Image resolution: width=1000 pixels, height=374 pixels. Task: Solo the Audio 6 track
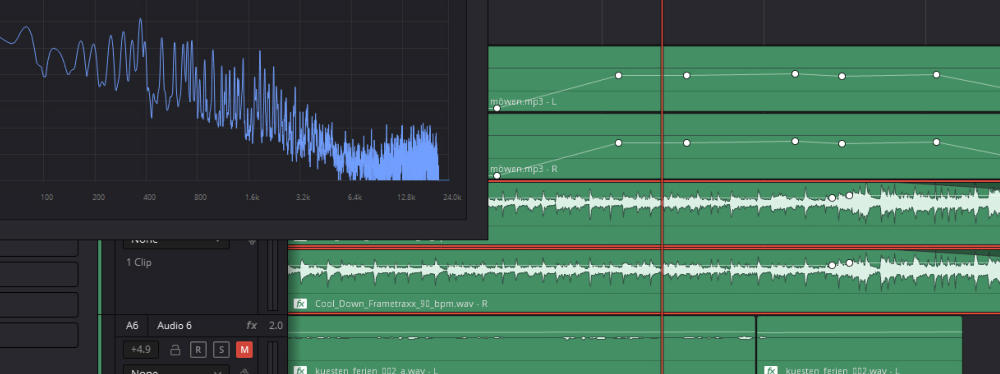(221, 350)
